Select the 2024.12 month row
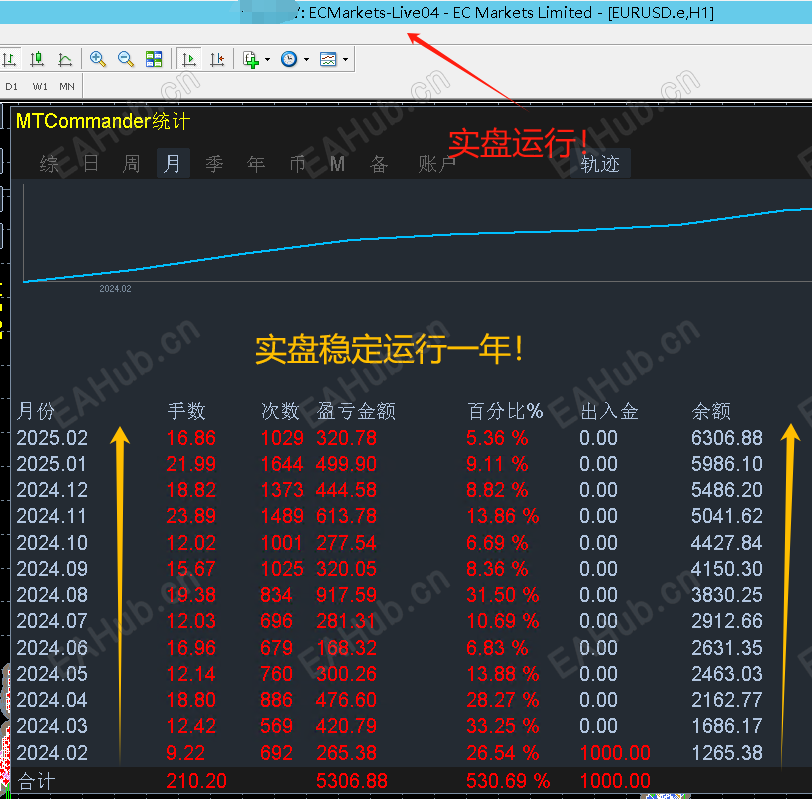The height and width of the screenshot is (799, 812). click(x=390, y=490)
